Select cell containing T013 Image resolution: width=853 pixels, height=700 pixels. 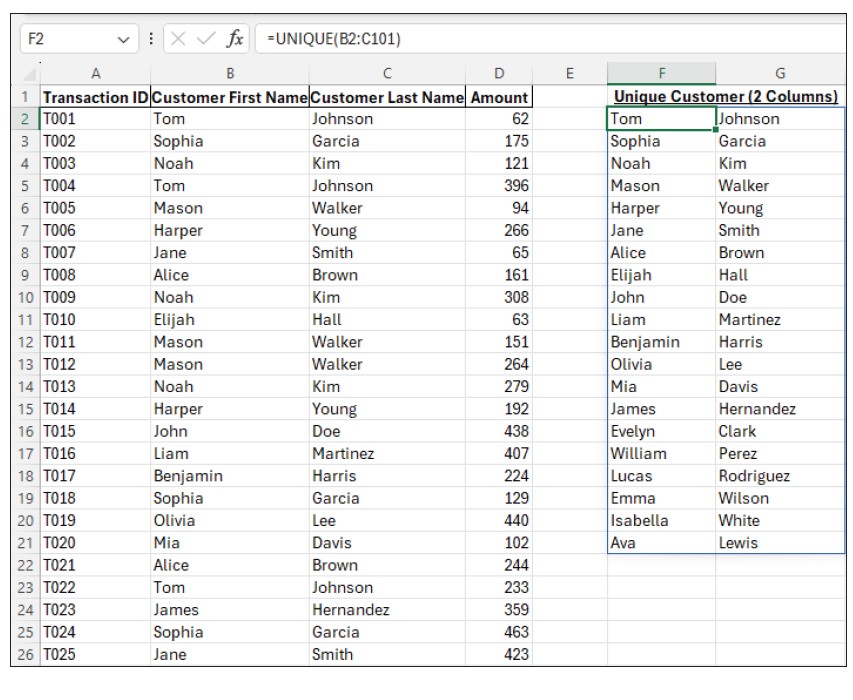(x=95, y=387)
